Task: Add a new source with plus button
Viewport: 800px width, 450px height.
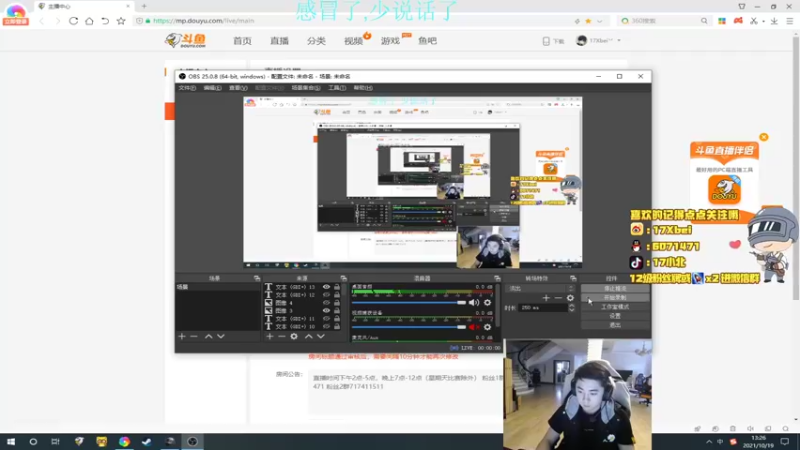Action: tap(269, 336)
